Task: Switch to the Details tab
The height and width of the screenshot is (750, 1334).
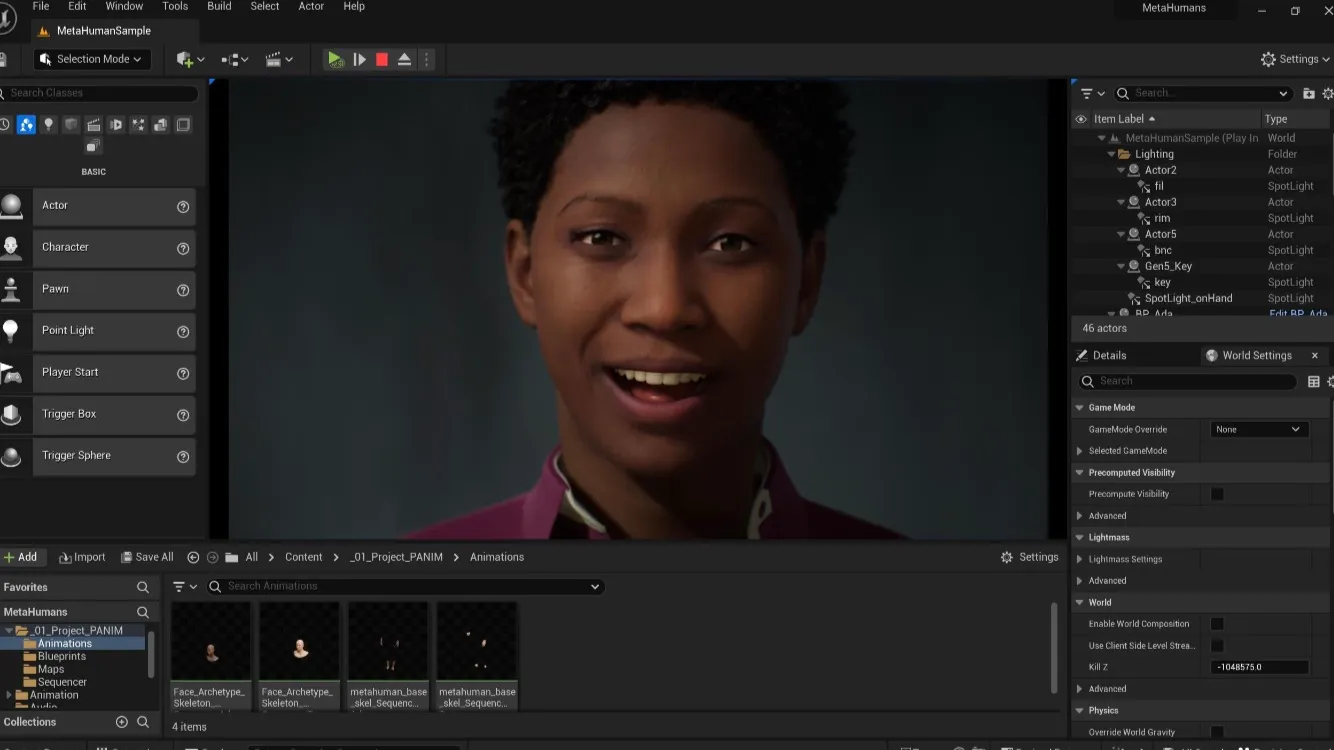Action: coord(1109,355)
